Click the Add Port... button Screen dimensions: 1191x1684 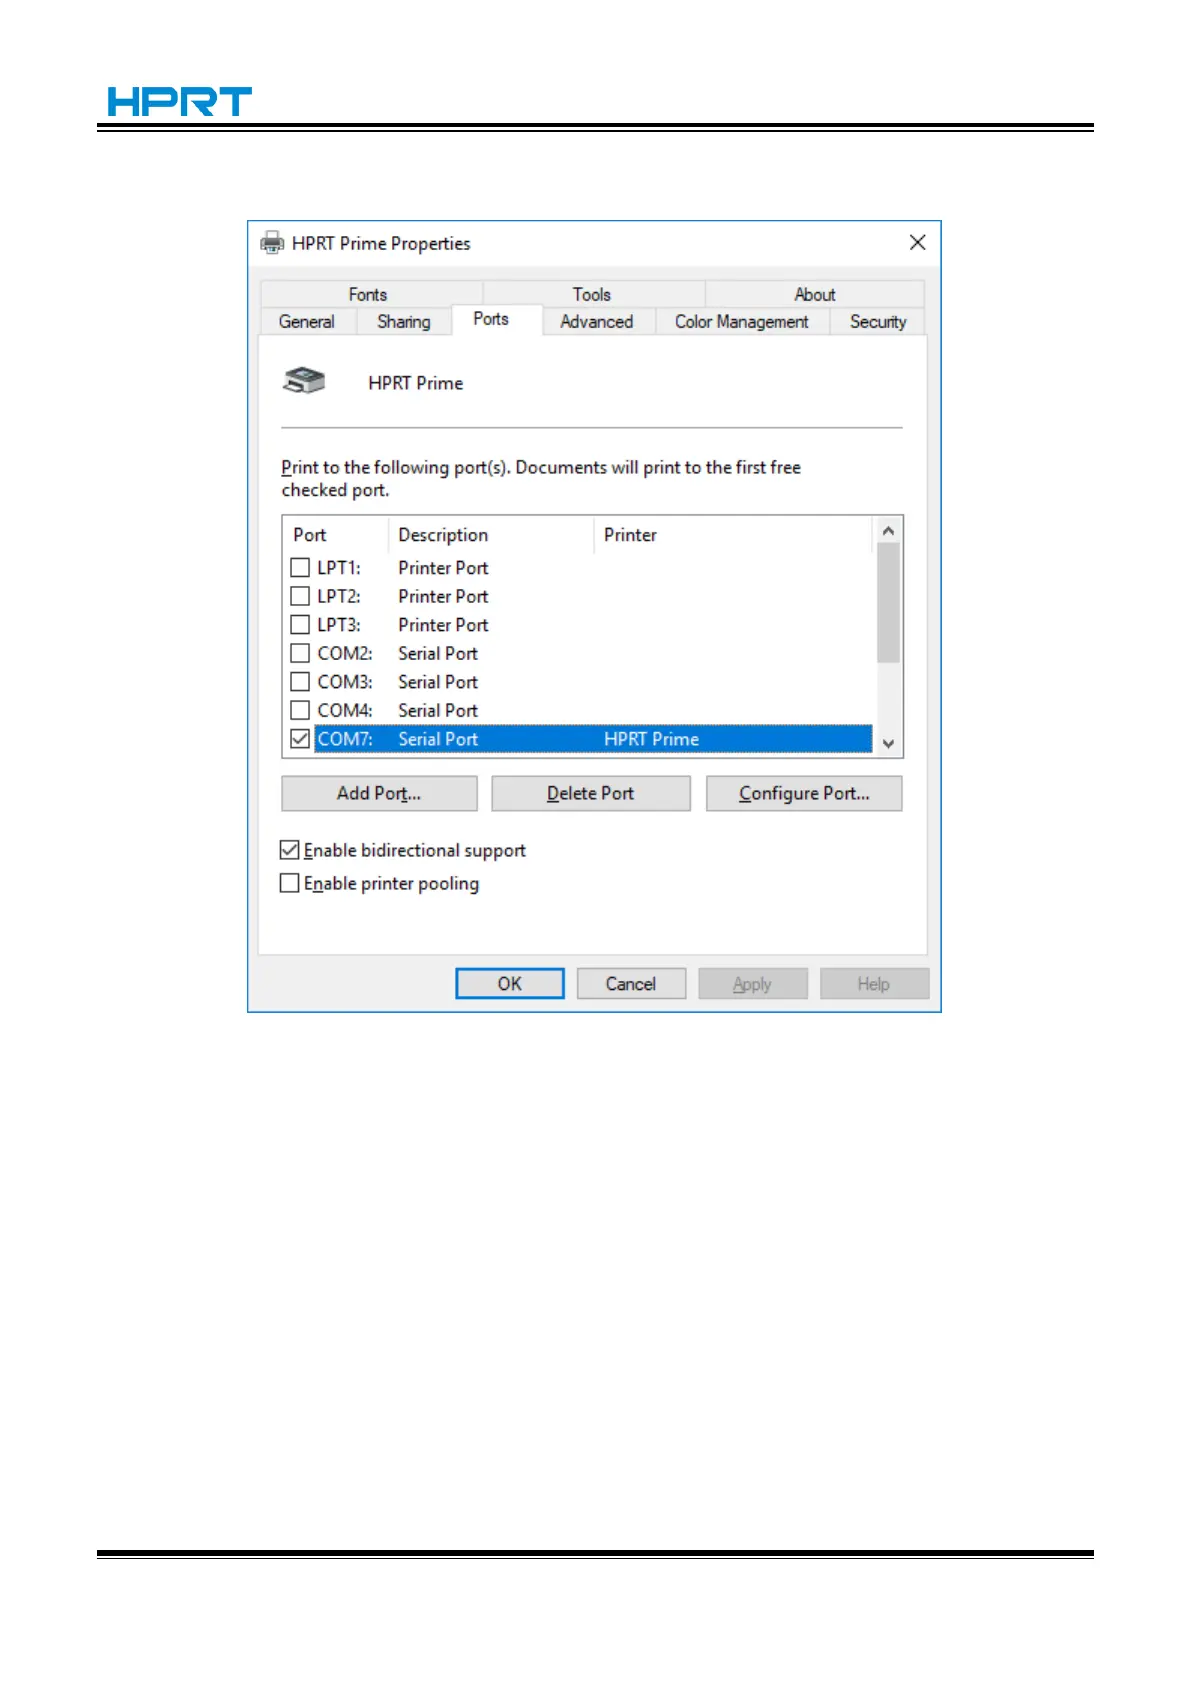pos(379,793)
